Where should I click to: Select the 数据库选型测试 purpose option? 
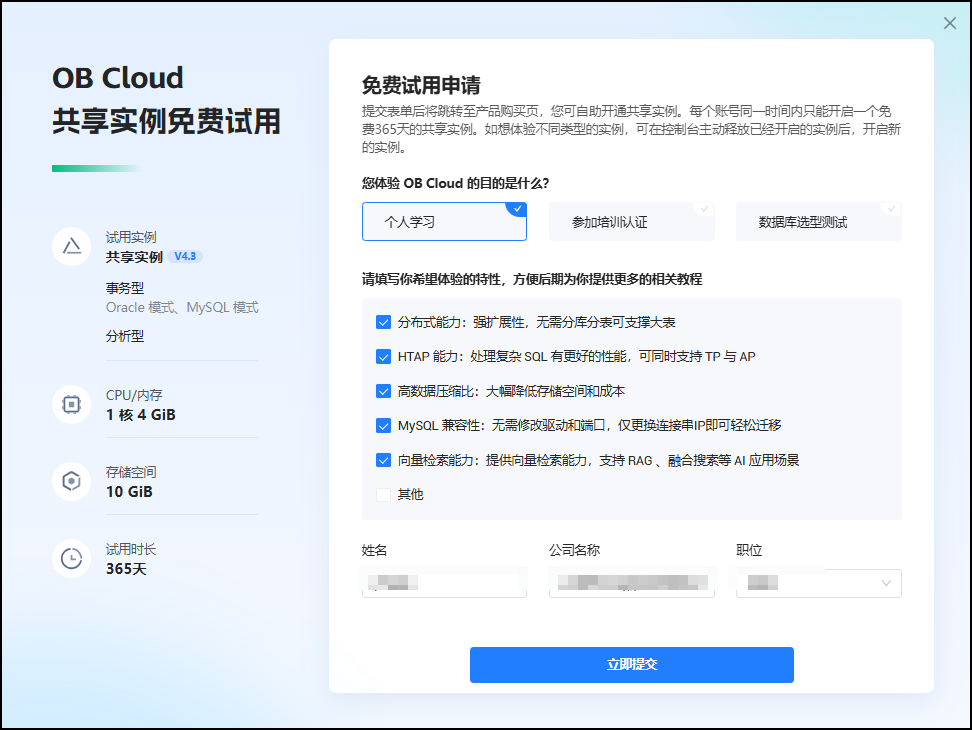pos(818,222)
